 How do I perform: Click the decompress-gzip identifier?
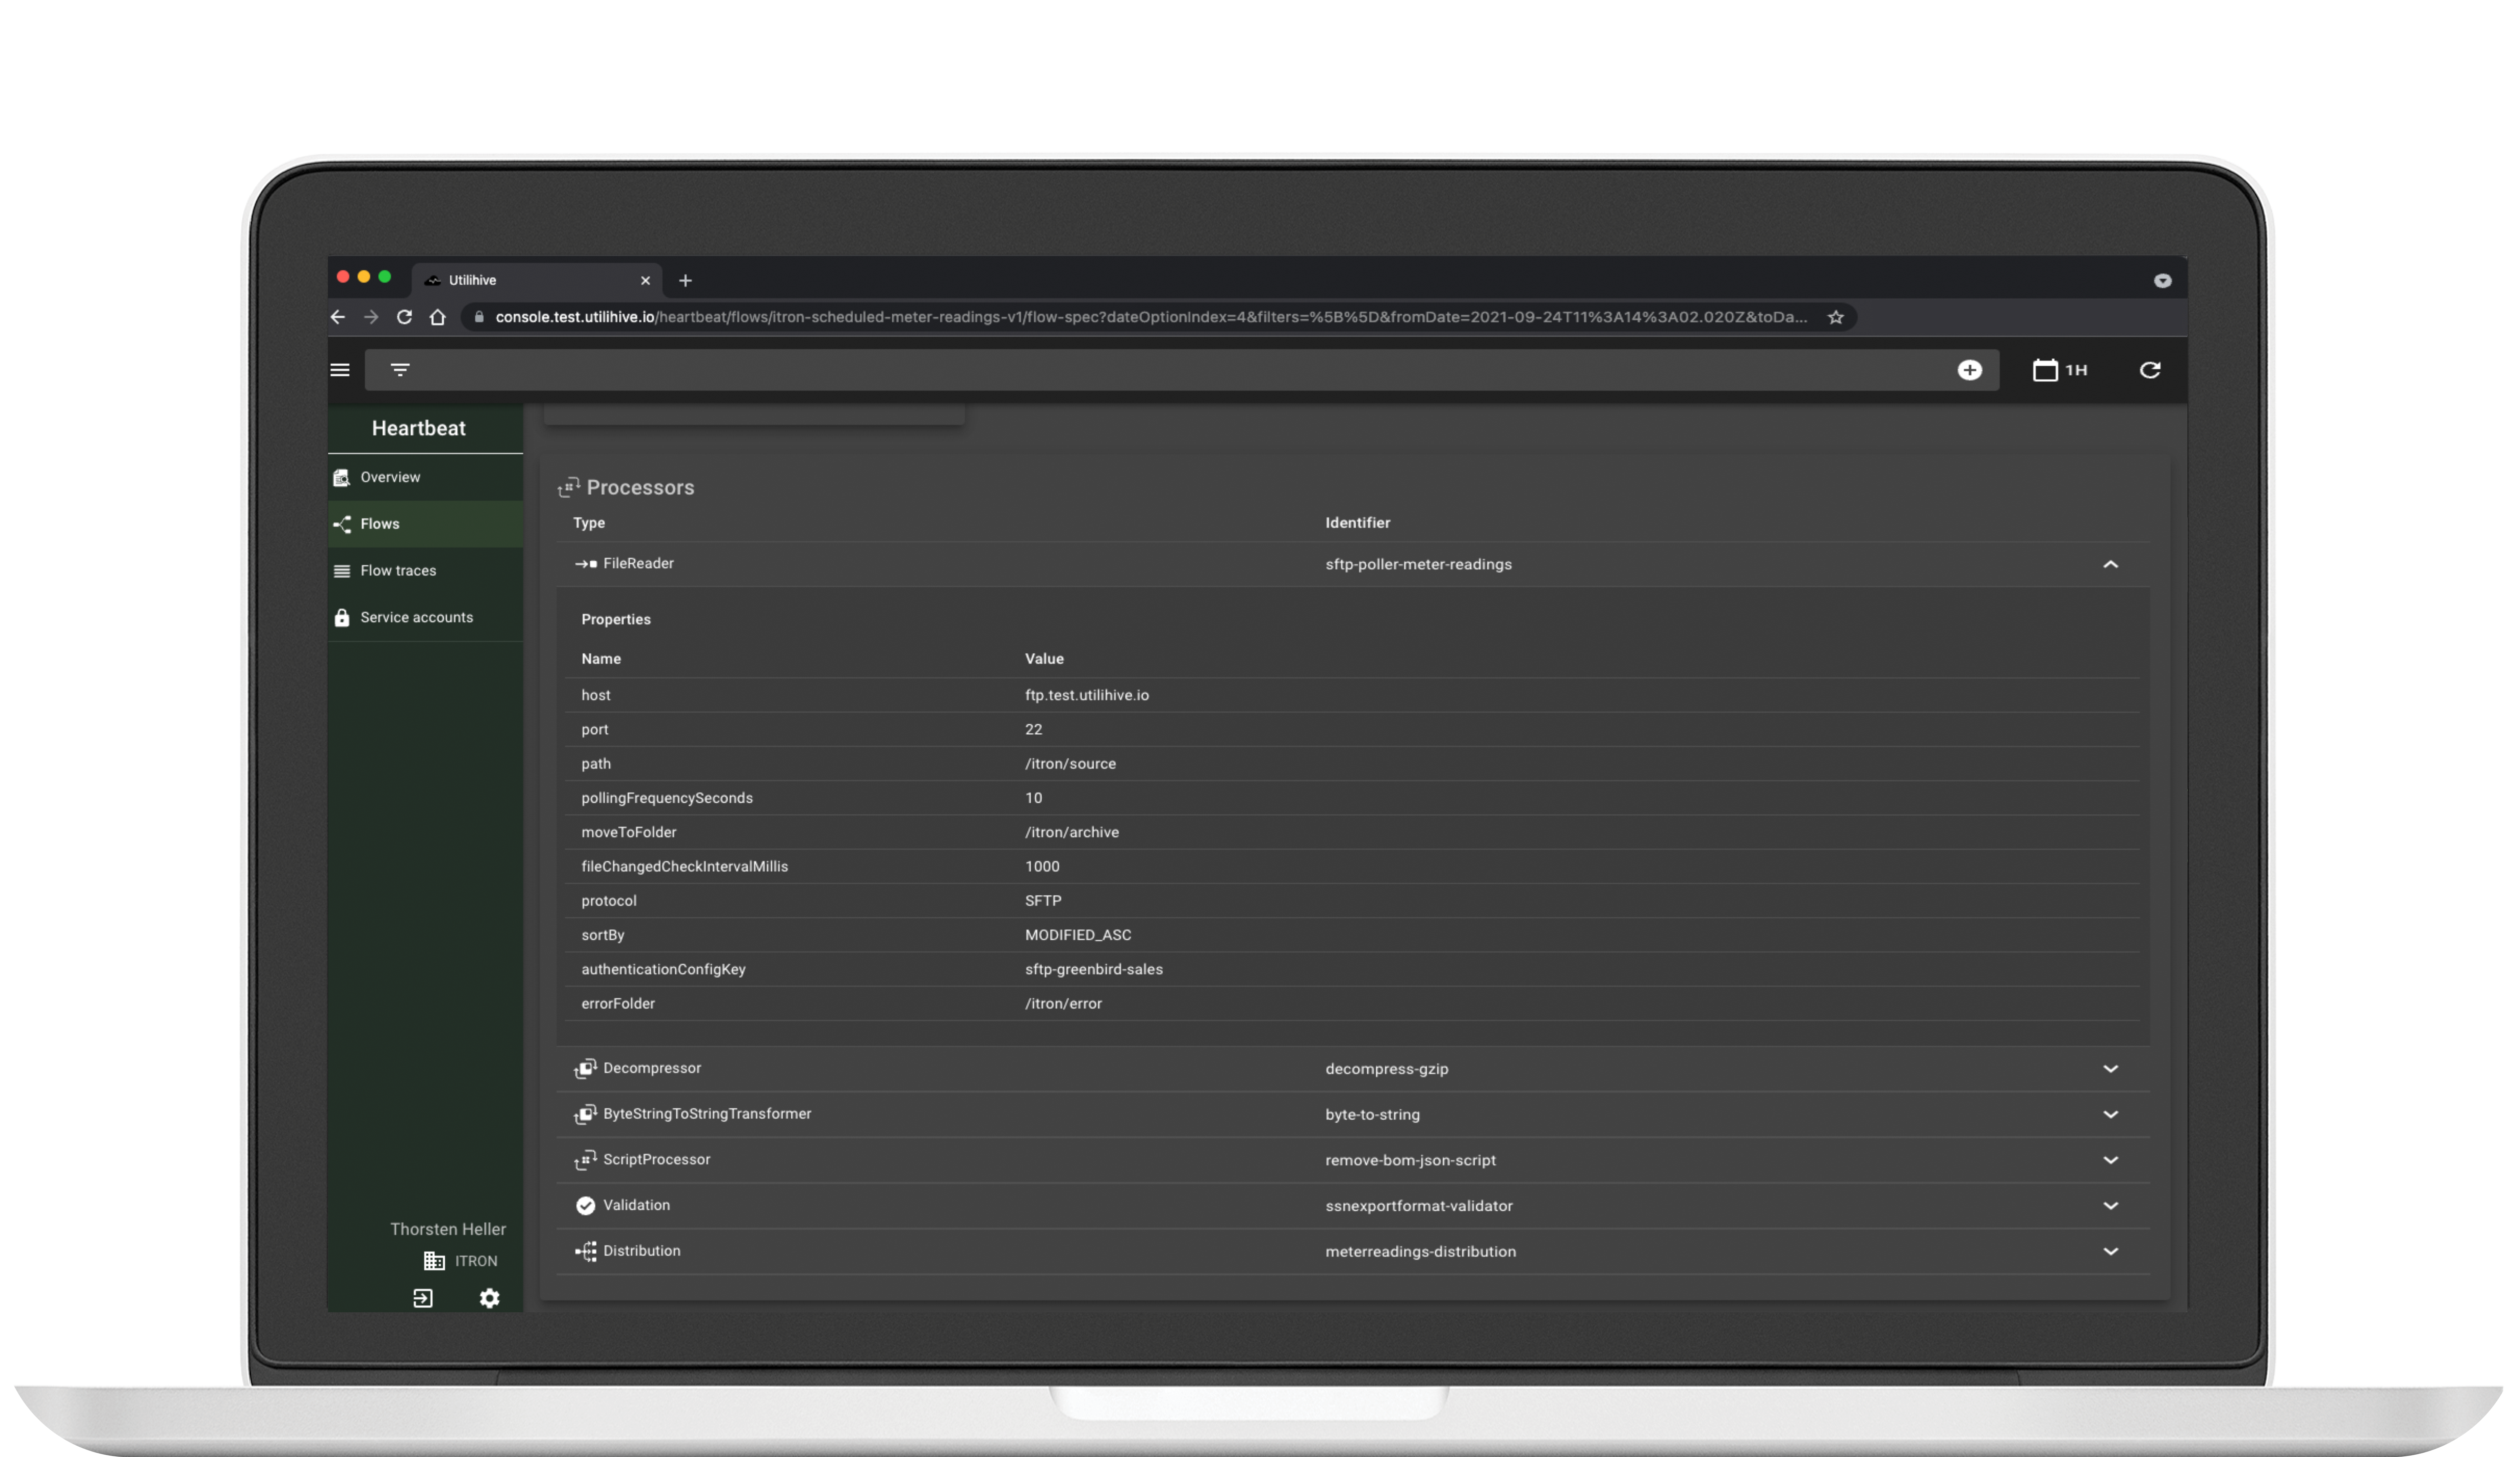[x=1387, y=1069]
